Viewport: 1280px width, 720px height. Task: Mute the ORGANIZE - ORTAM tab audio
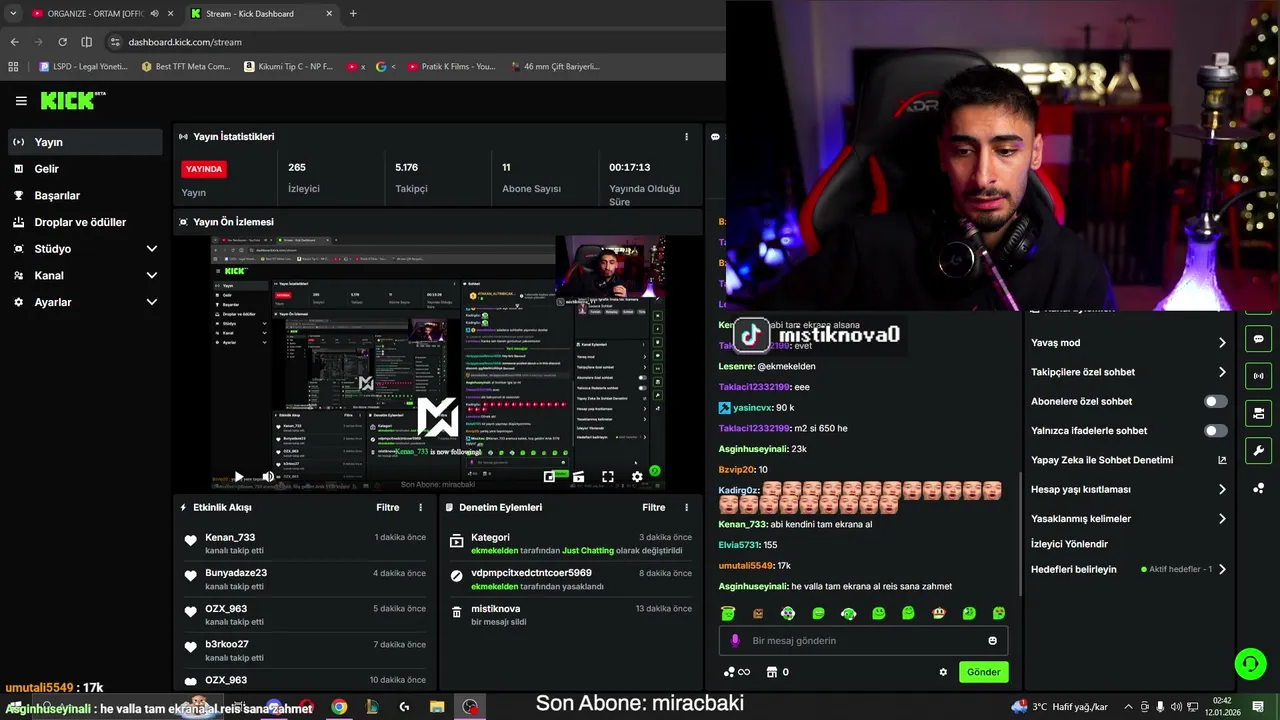pyautogui.click(x=154, y=14)
